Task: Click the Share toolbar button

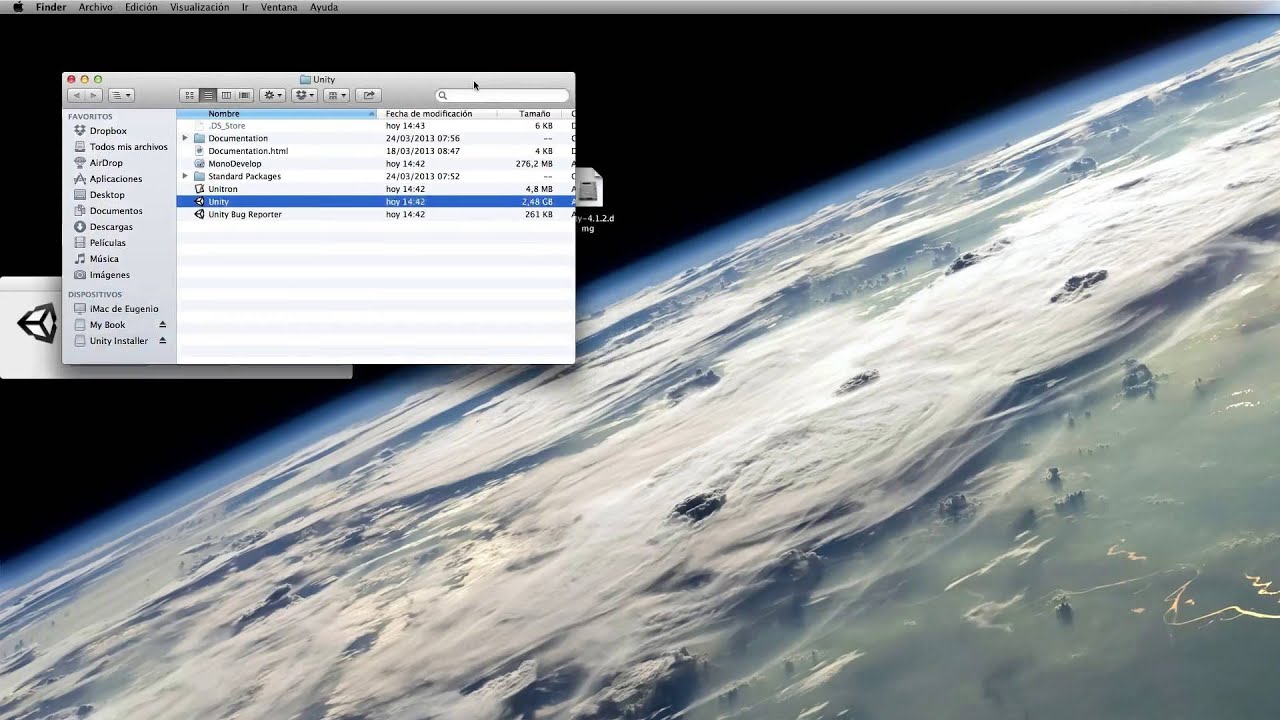Action: tap(368, 95)
